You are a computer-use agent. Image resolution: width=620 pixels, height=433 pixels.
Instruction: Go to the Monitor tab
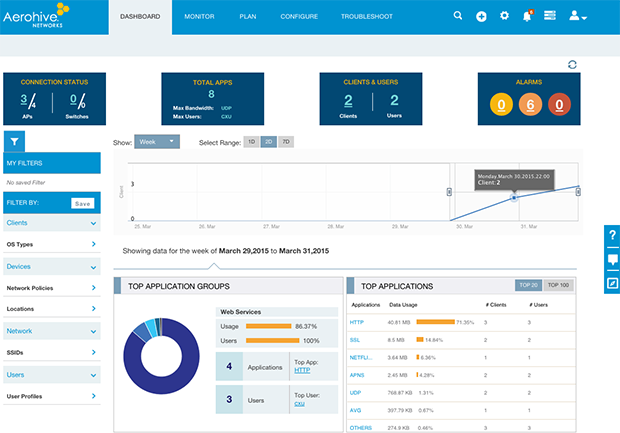[200, 17]
